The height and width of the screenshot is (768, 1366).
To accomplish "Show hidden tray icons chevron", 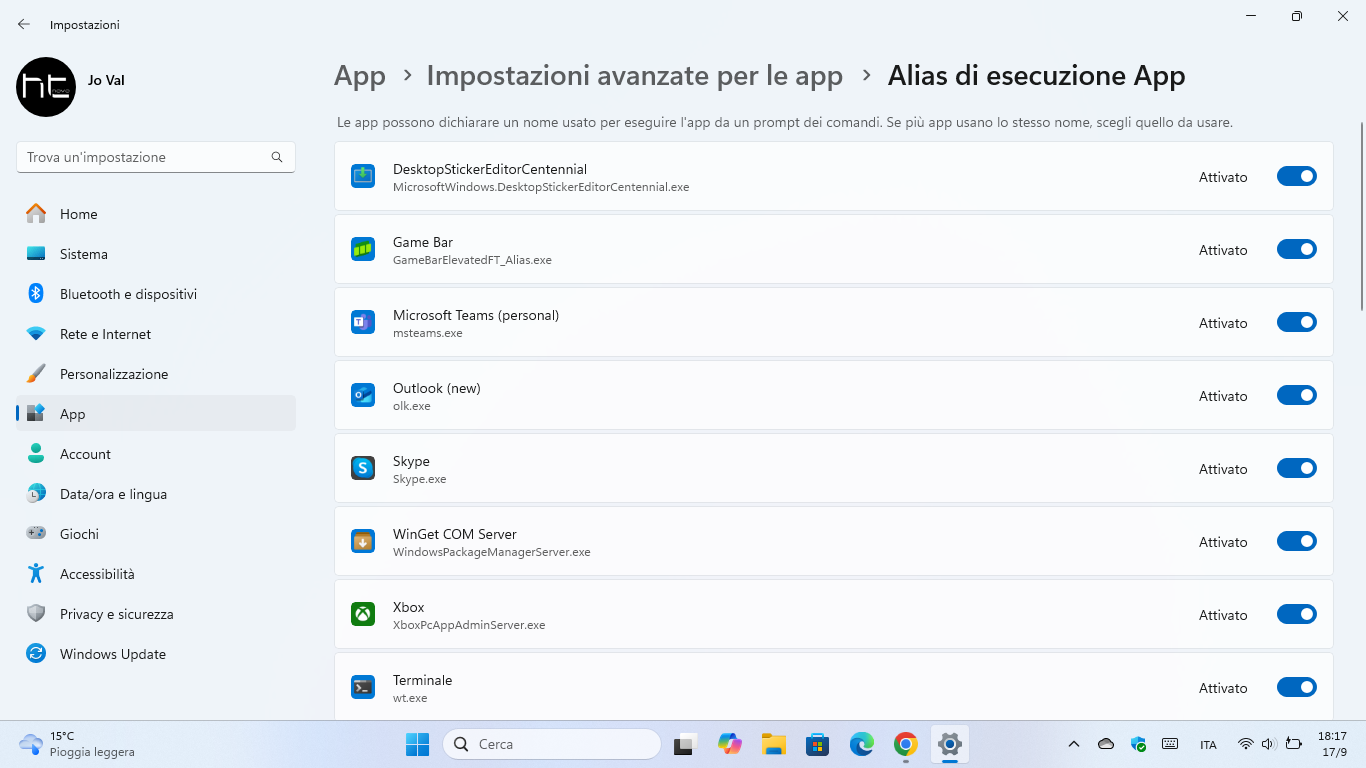I will pyautogui.click(x=1074, y=744).
